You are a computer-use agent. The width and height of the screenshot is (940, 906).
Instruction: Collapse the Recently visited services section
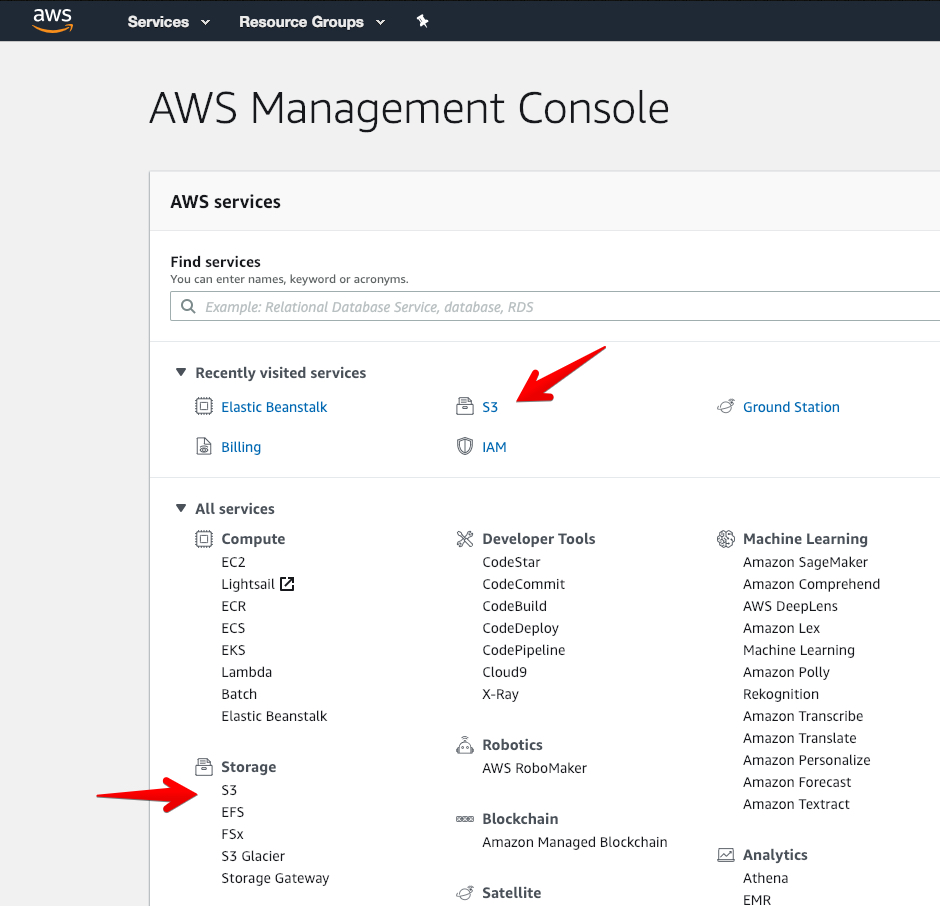[x=180, y=372]
